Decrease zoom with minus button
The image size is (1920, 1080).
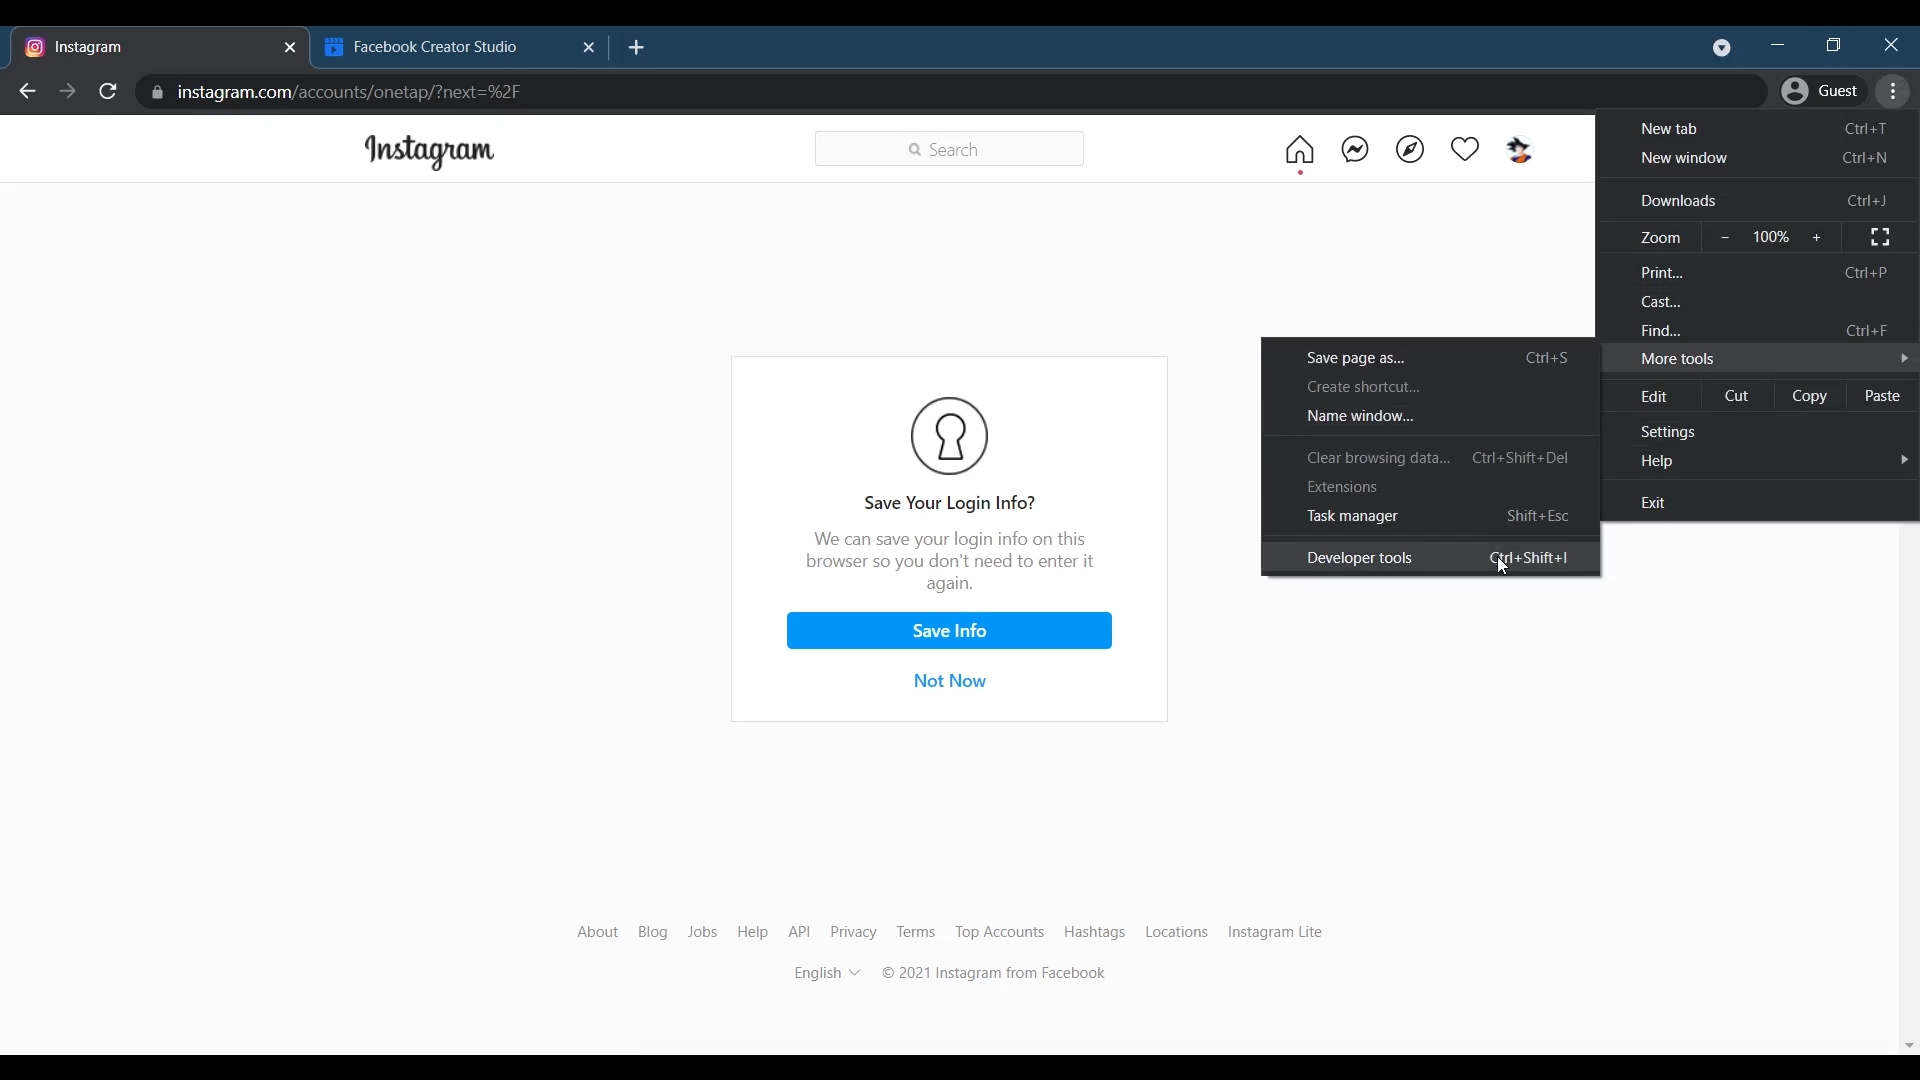pyautogui.click(x=1726, y=238)
